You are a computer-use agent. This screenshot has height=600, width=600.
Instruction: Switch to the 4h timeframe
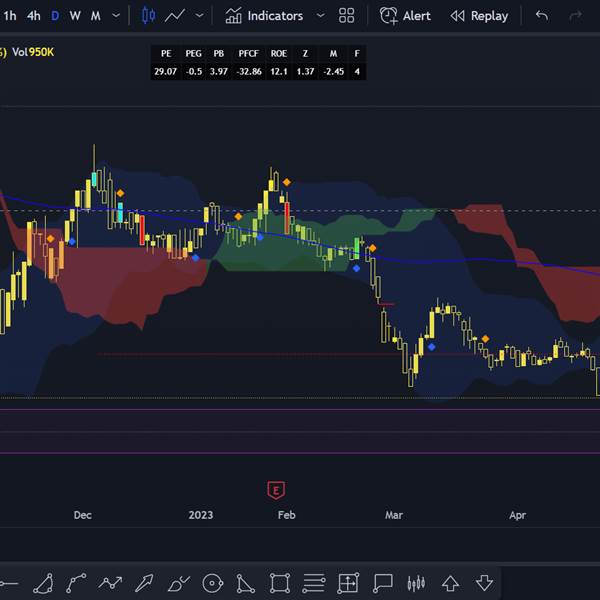(34, 16)
